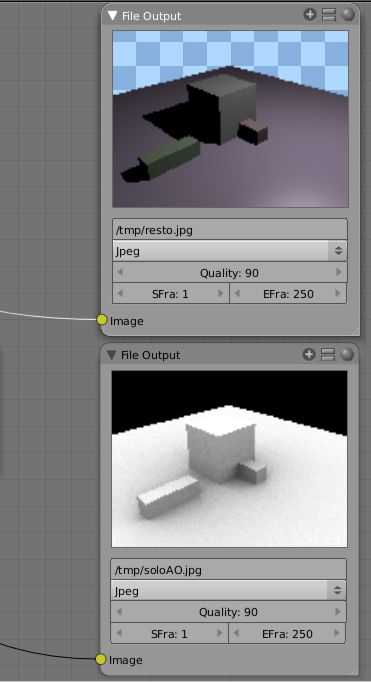This screenshot has height=682, width=371.
Task: Select File Output title of soloAO.jpg node
Action: (150, 355)
